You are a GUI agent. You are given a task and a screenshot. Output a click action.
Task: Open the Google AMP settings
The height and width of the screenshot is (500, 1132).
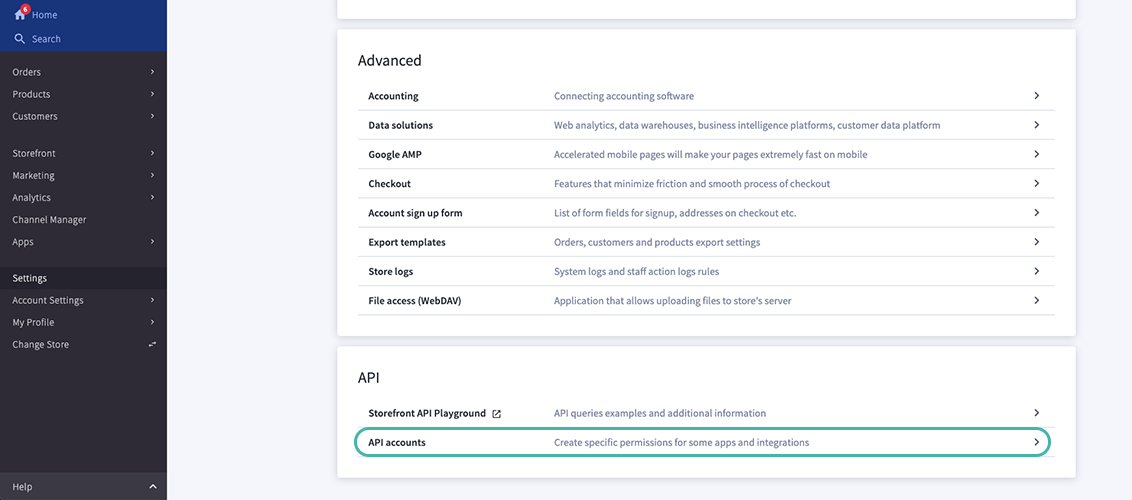click(396, 155)
